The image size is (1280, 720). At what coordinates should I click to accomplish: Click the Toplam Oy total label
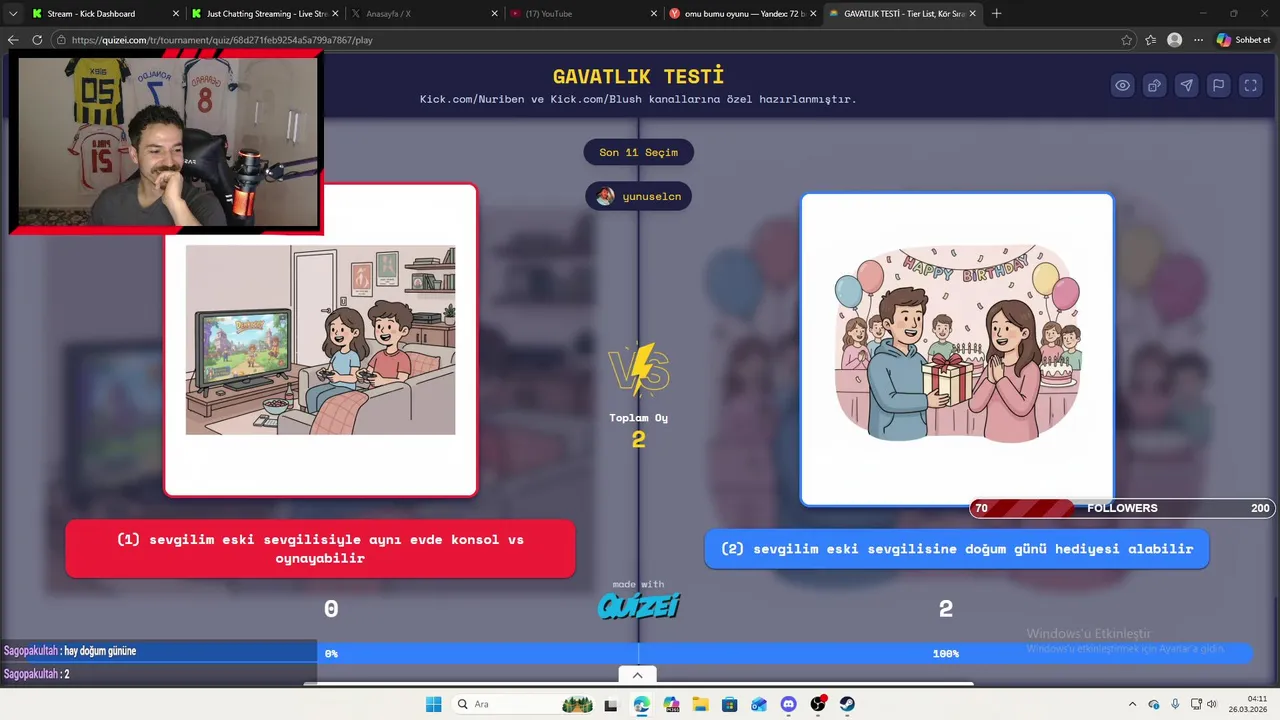(638, 418)
